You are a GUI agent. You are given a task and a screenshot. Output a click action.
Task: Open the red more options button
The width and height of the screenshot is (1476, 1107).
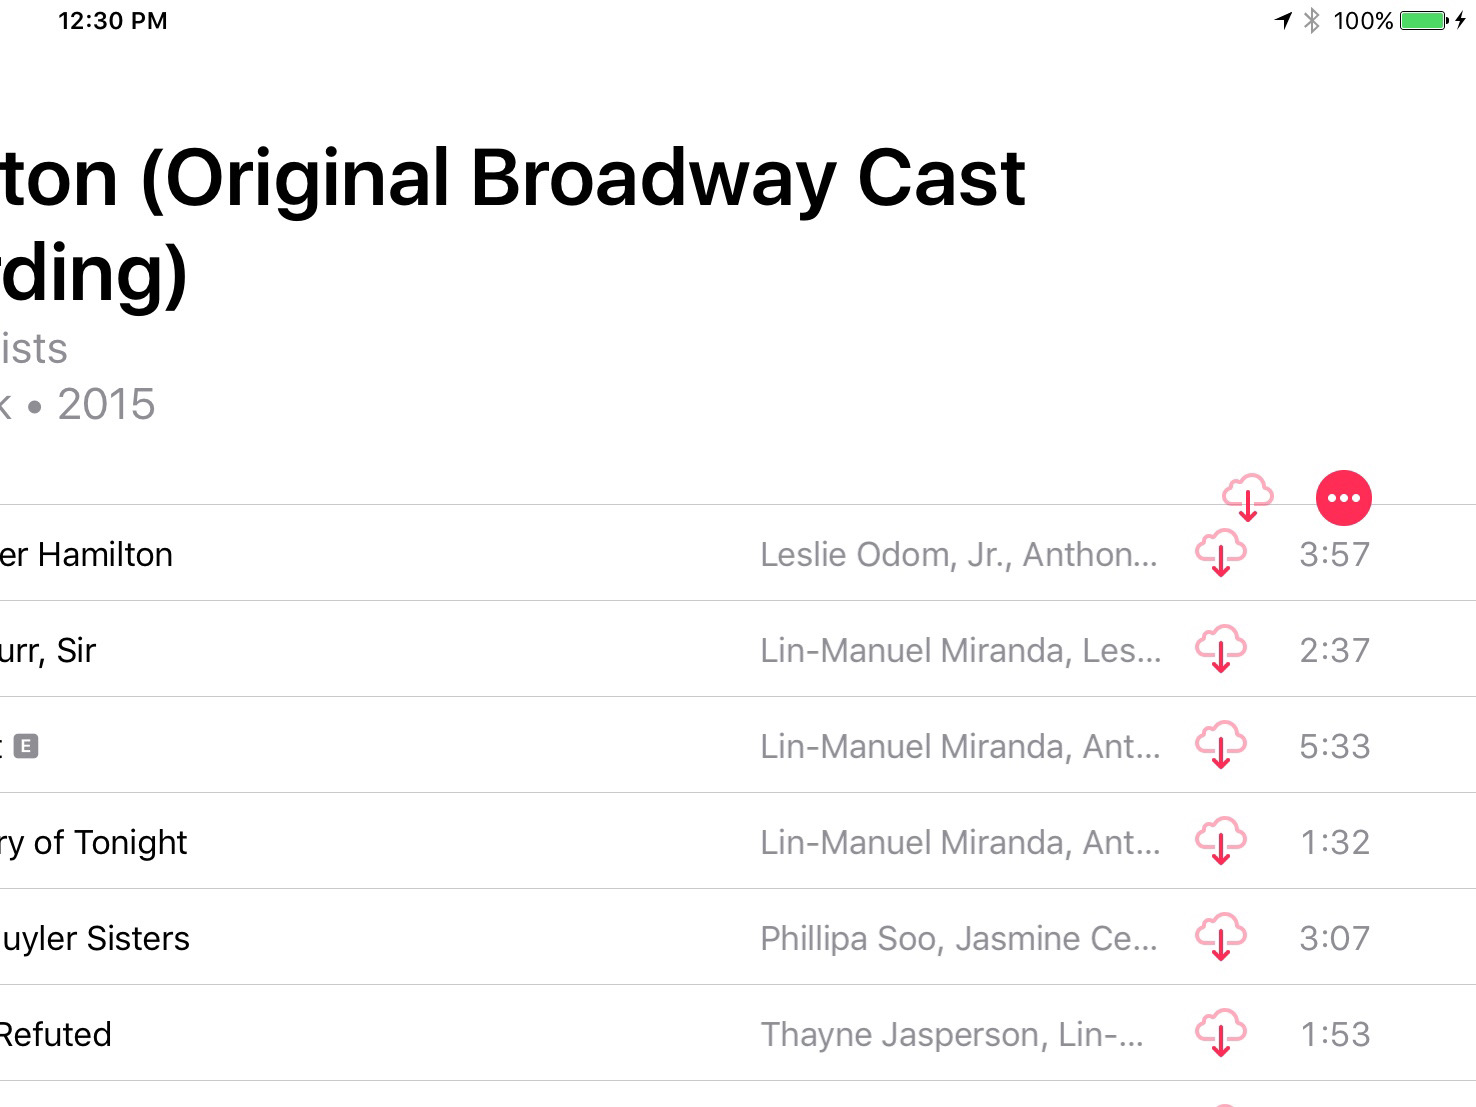coord(1343,498)
